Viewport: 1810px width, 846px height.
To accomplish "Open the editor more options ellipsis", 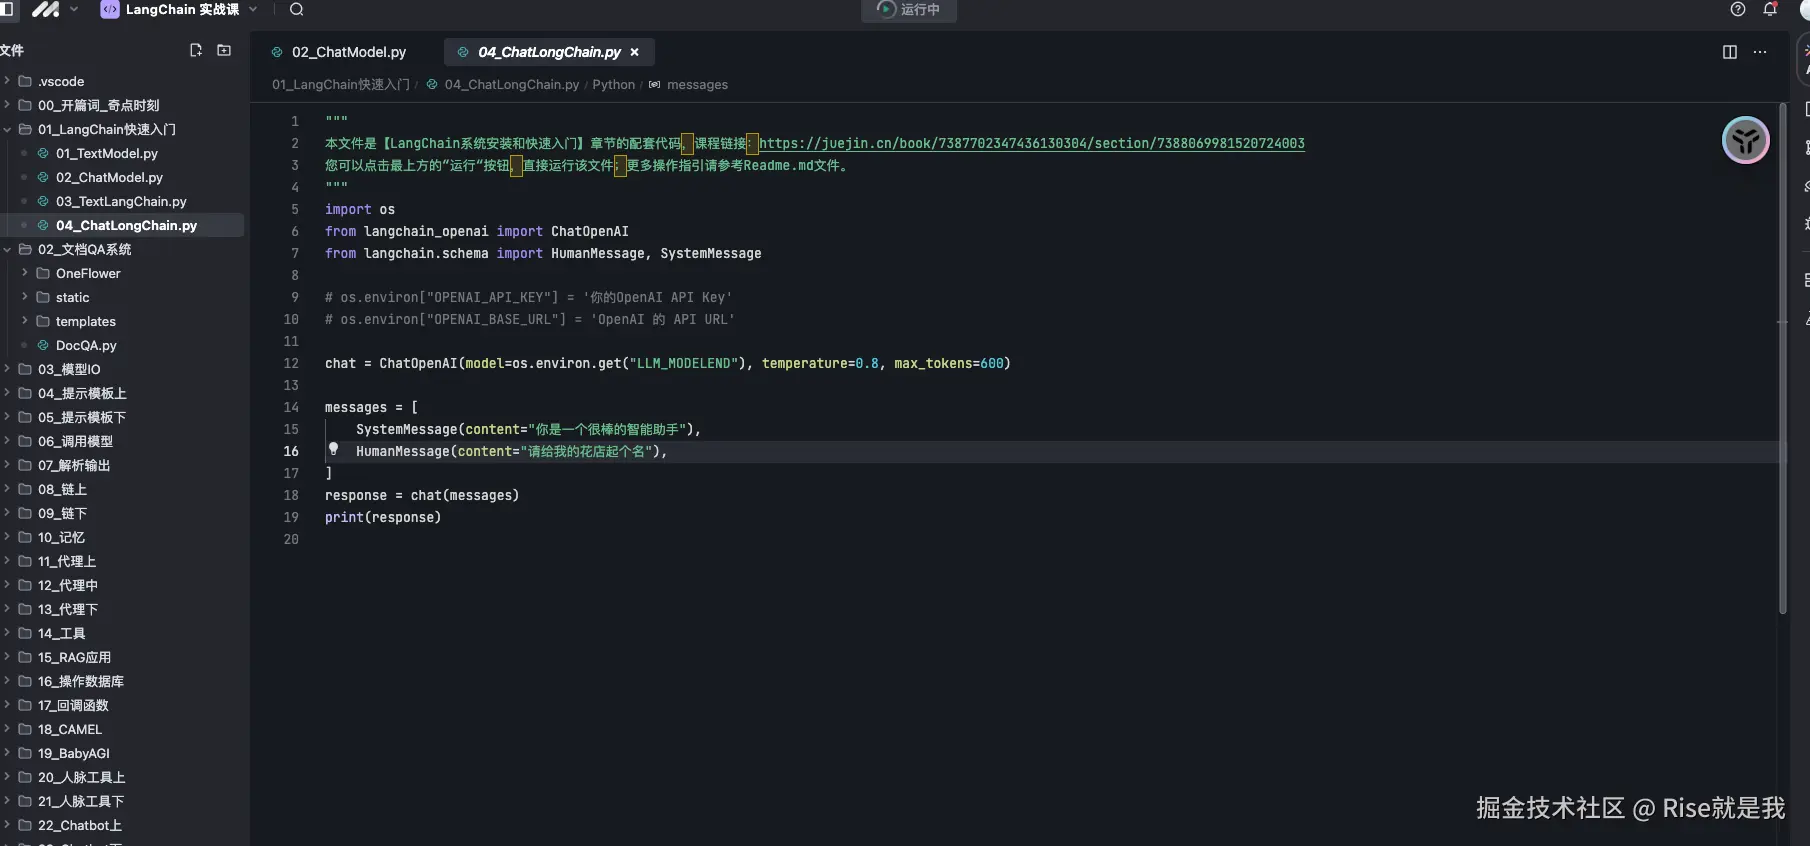I will pyautogui.click(x=1760, y=52).
